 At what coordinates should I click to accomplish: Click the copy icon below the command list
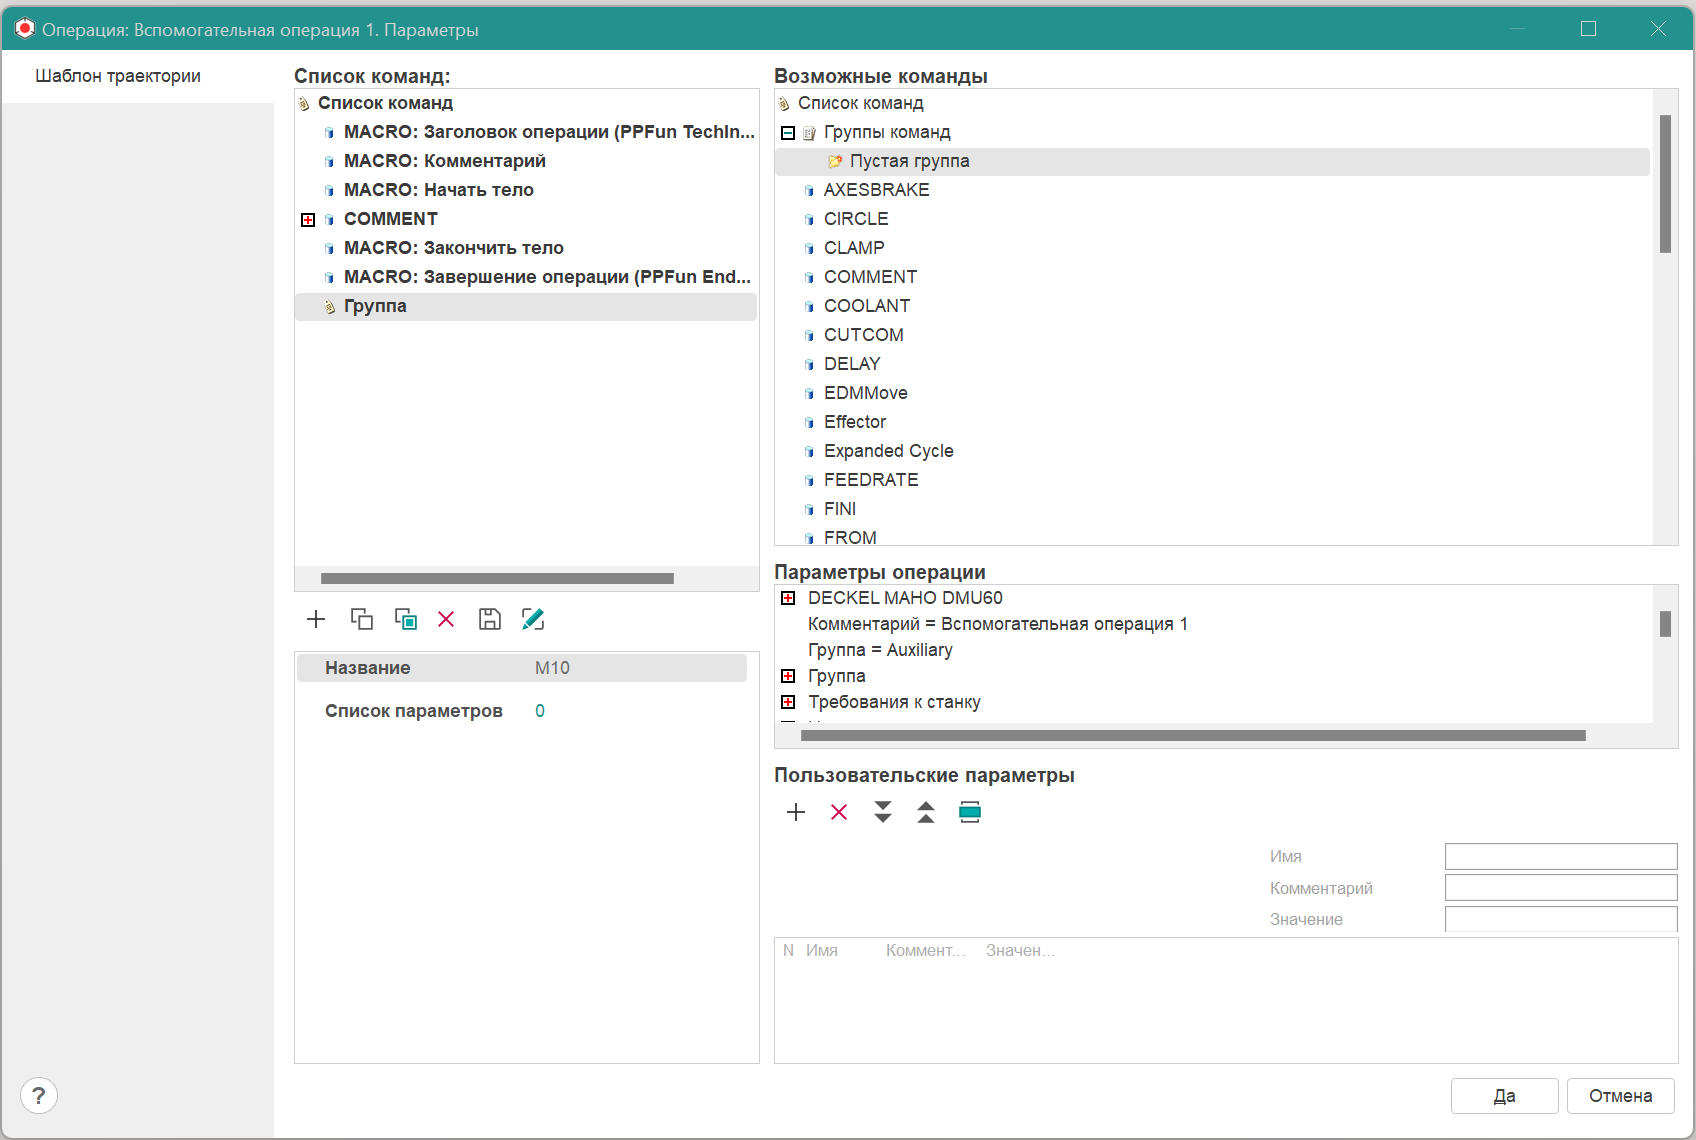click(361, 619)
